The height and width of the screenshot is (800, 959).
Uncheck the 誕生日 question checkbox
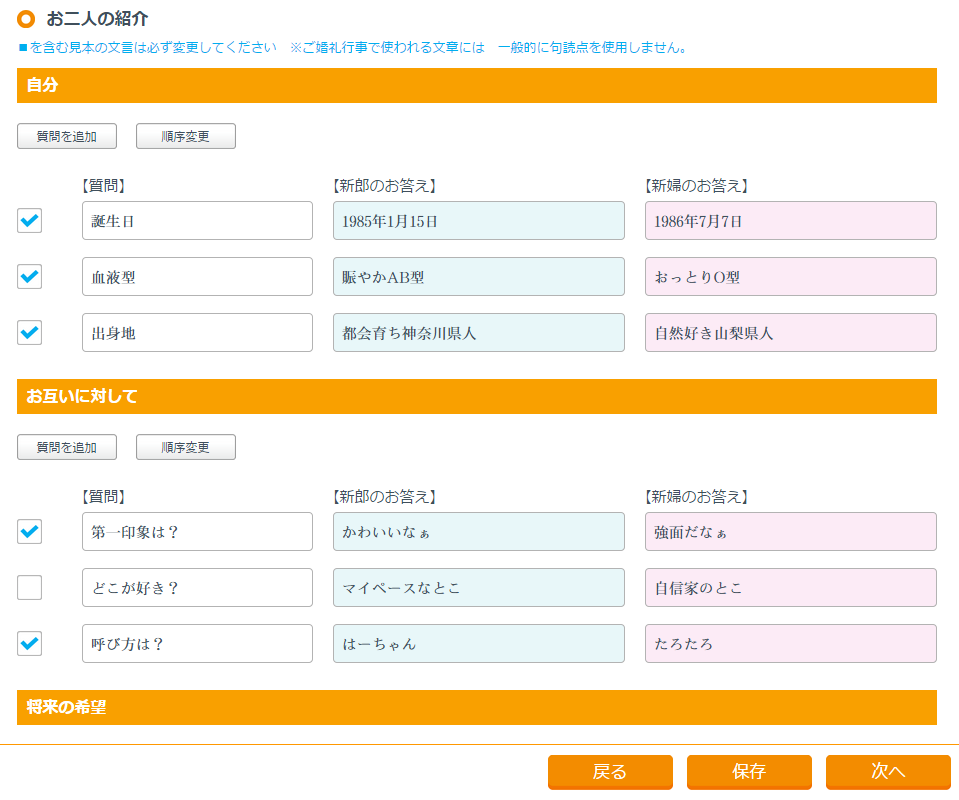(x=30, y=221)
